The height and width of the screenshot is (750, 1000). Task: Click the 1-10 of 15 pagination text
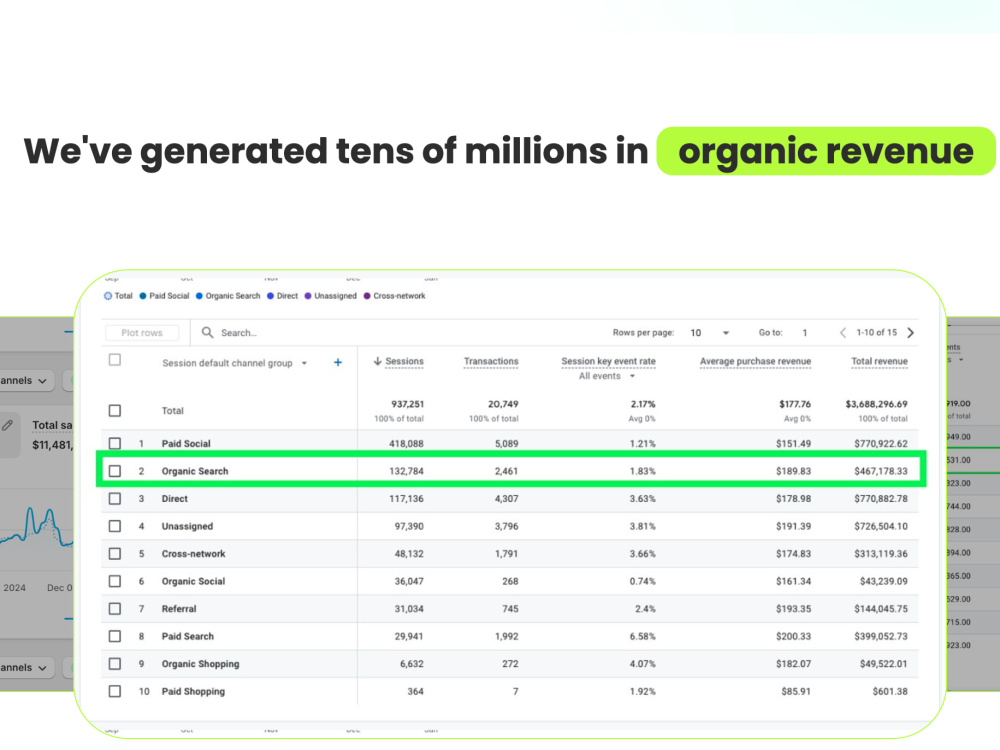(876, 332)
